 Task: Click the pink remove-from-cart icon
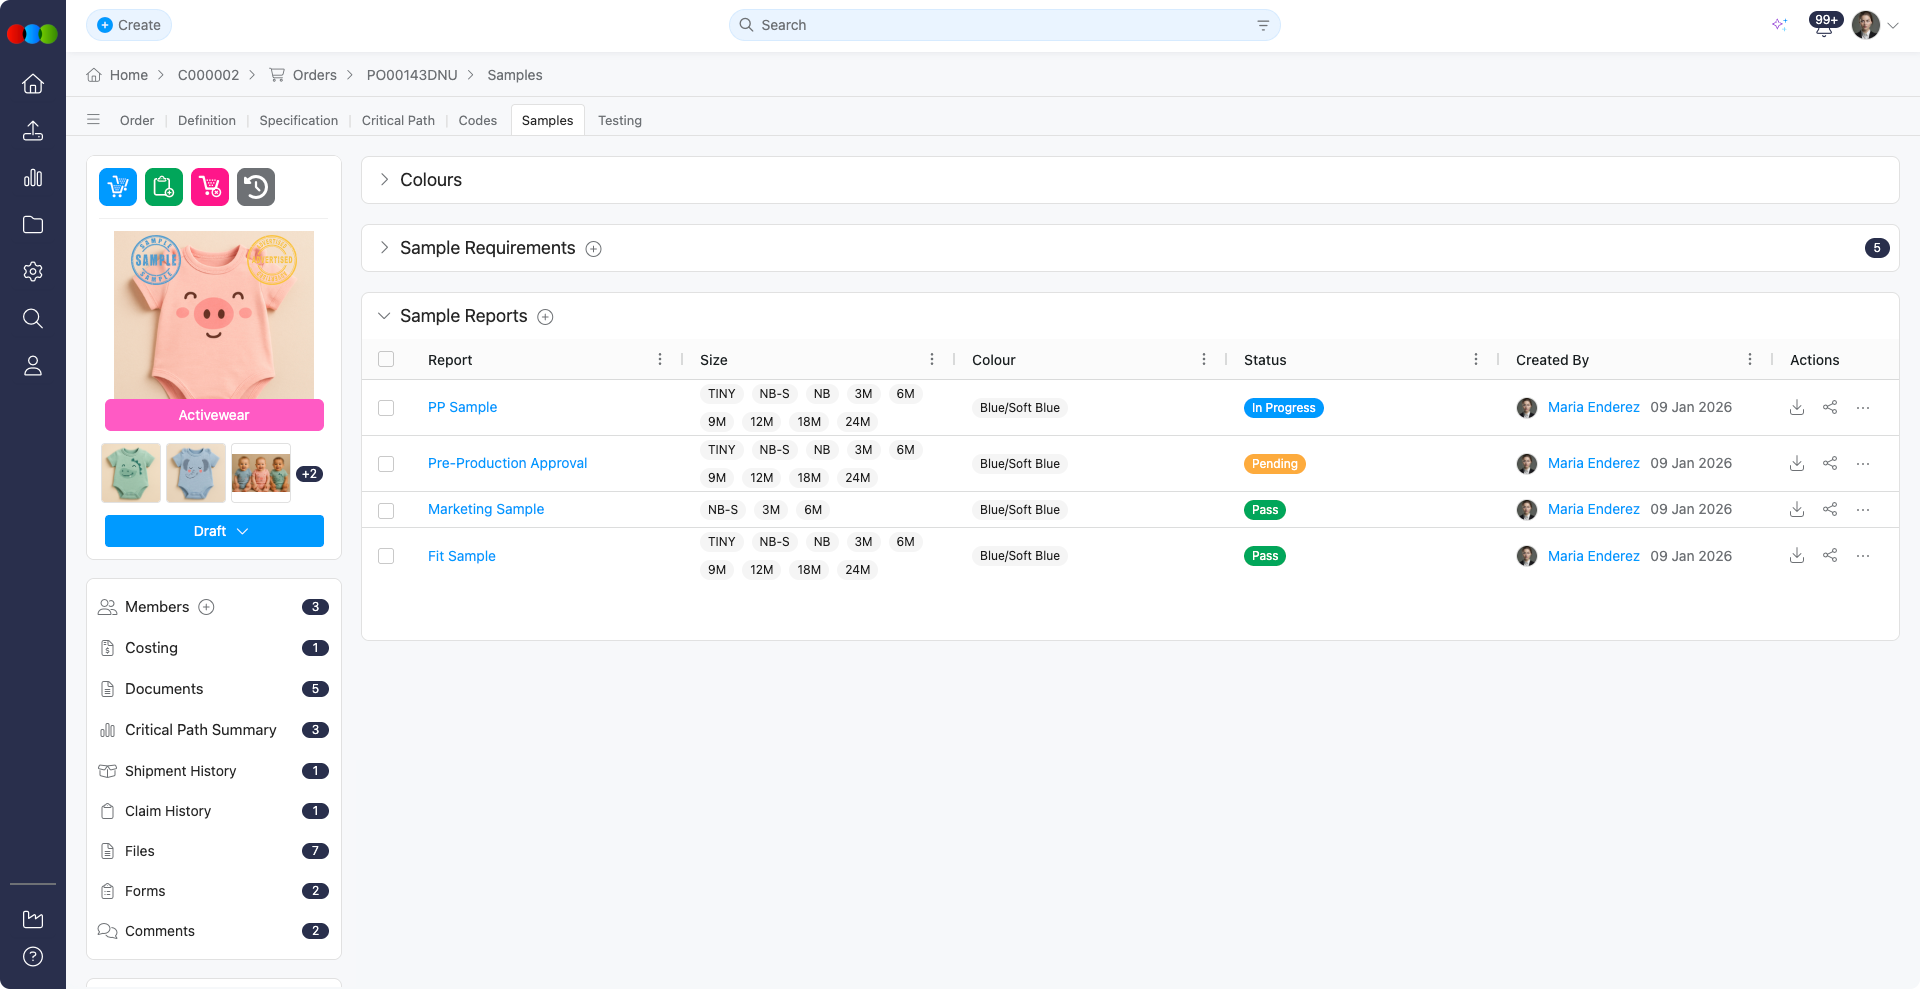click(x=209, y=186)
